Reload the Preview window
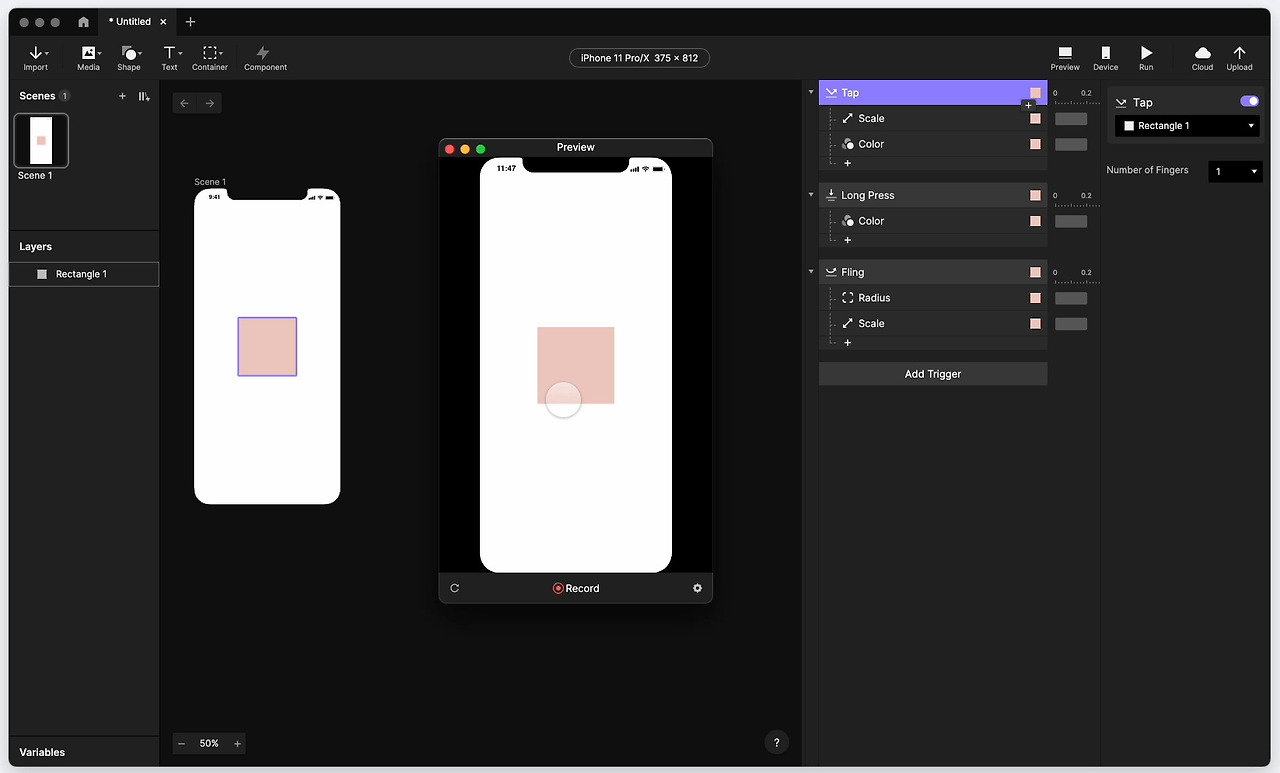The height and width of the screenshot is (773, 1280). [455, 588]
